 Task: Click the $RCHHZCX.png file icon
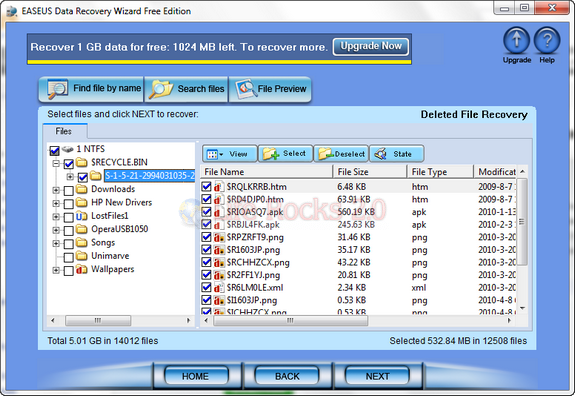tap(219, 263)
